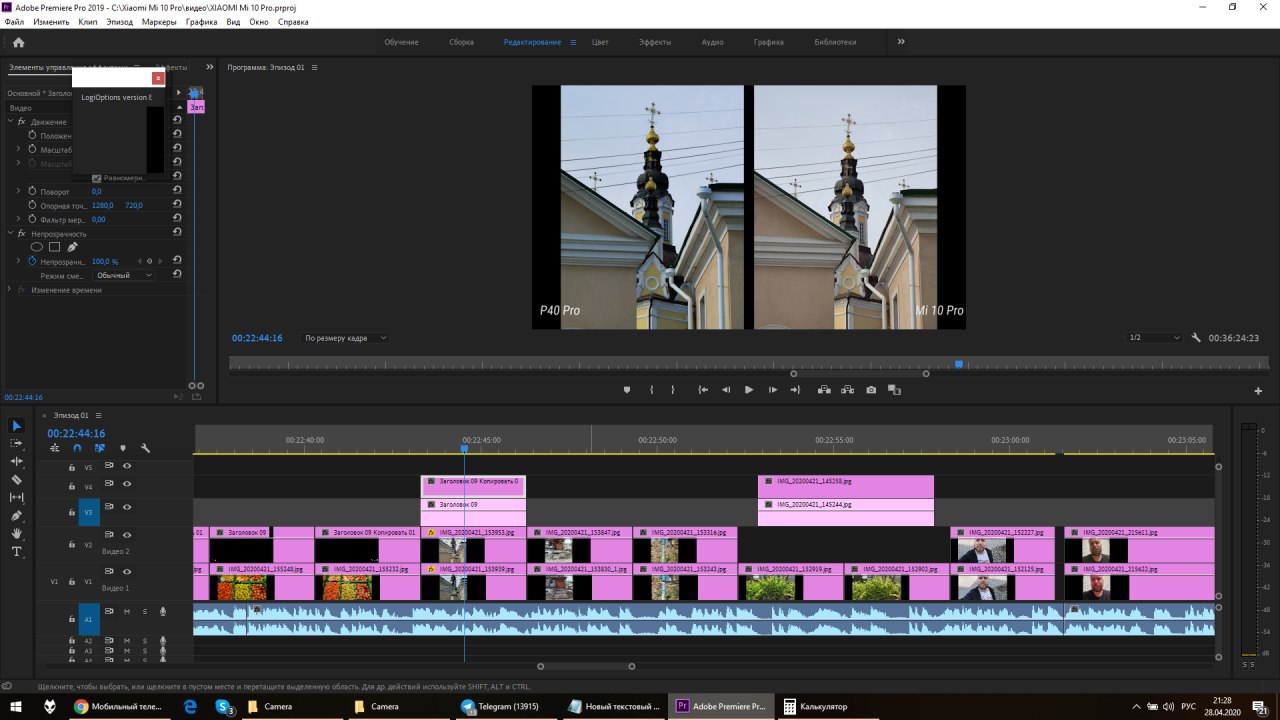Image resolution: width=1280 pixels, height=720 pixels.
Task: Mute audio track A1
Action: pos(127,611)
